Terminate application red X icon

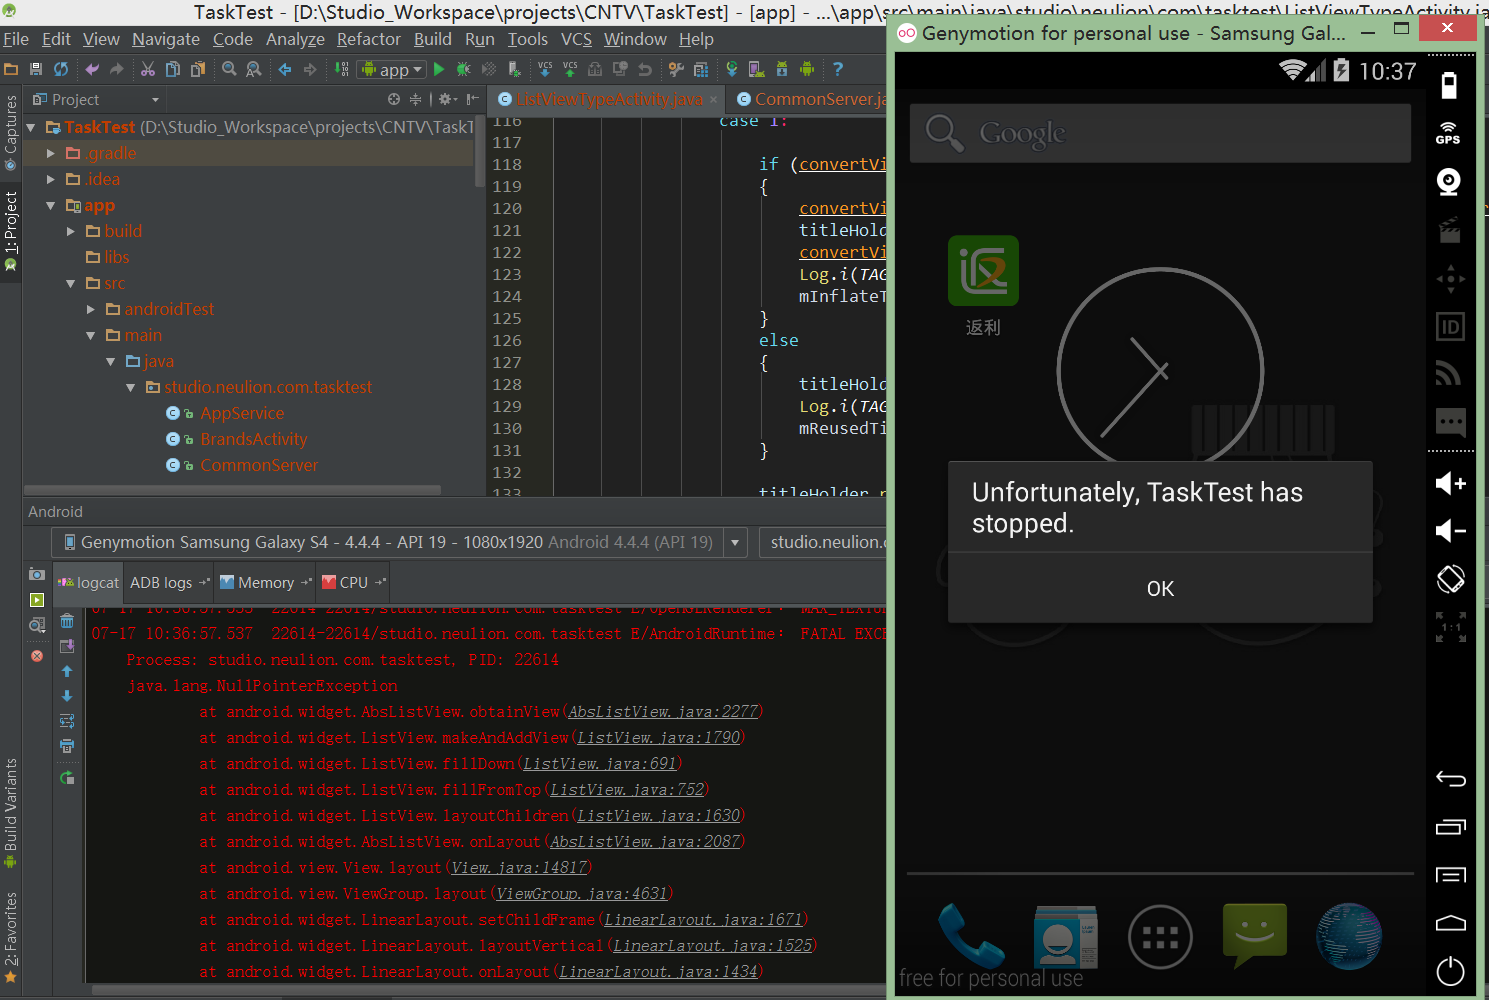point(37,656)
